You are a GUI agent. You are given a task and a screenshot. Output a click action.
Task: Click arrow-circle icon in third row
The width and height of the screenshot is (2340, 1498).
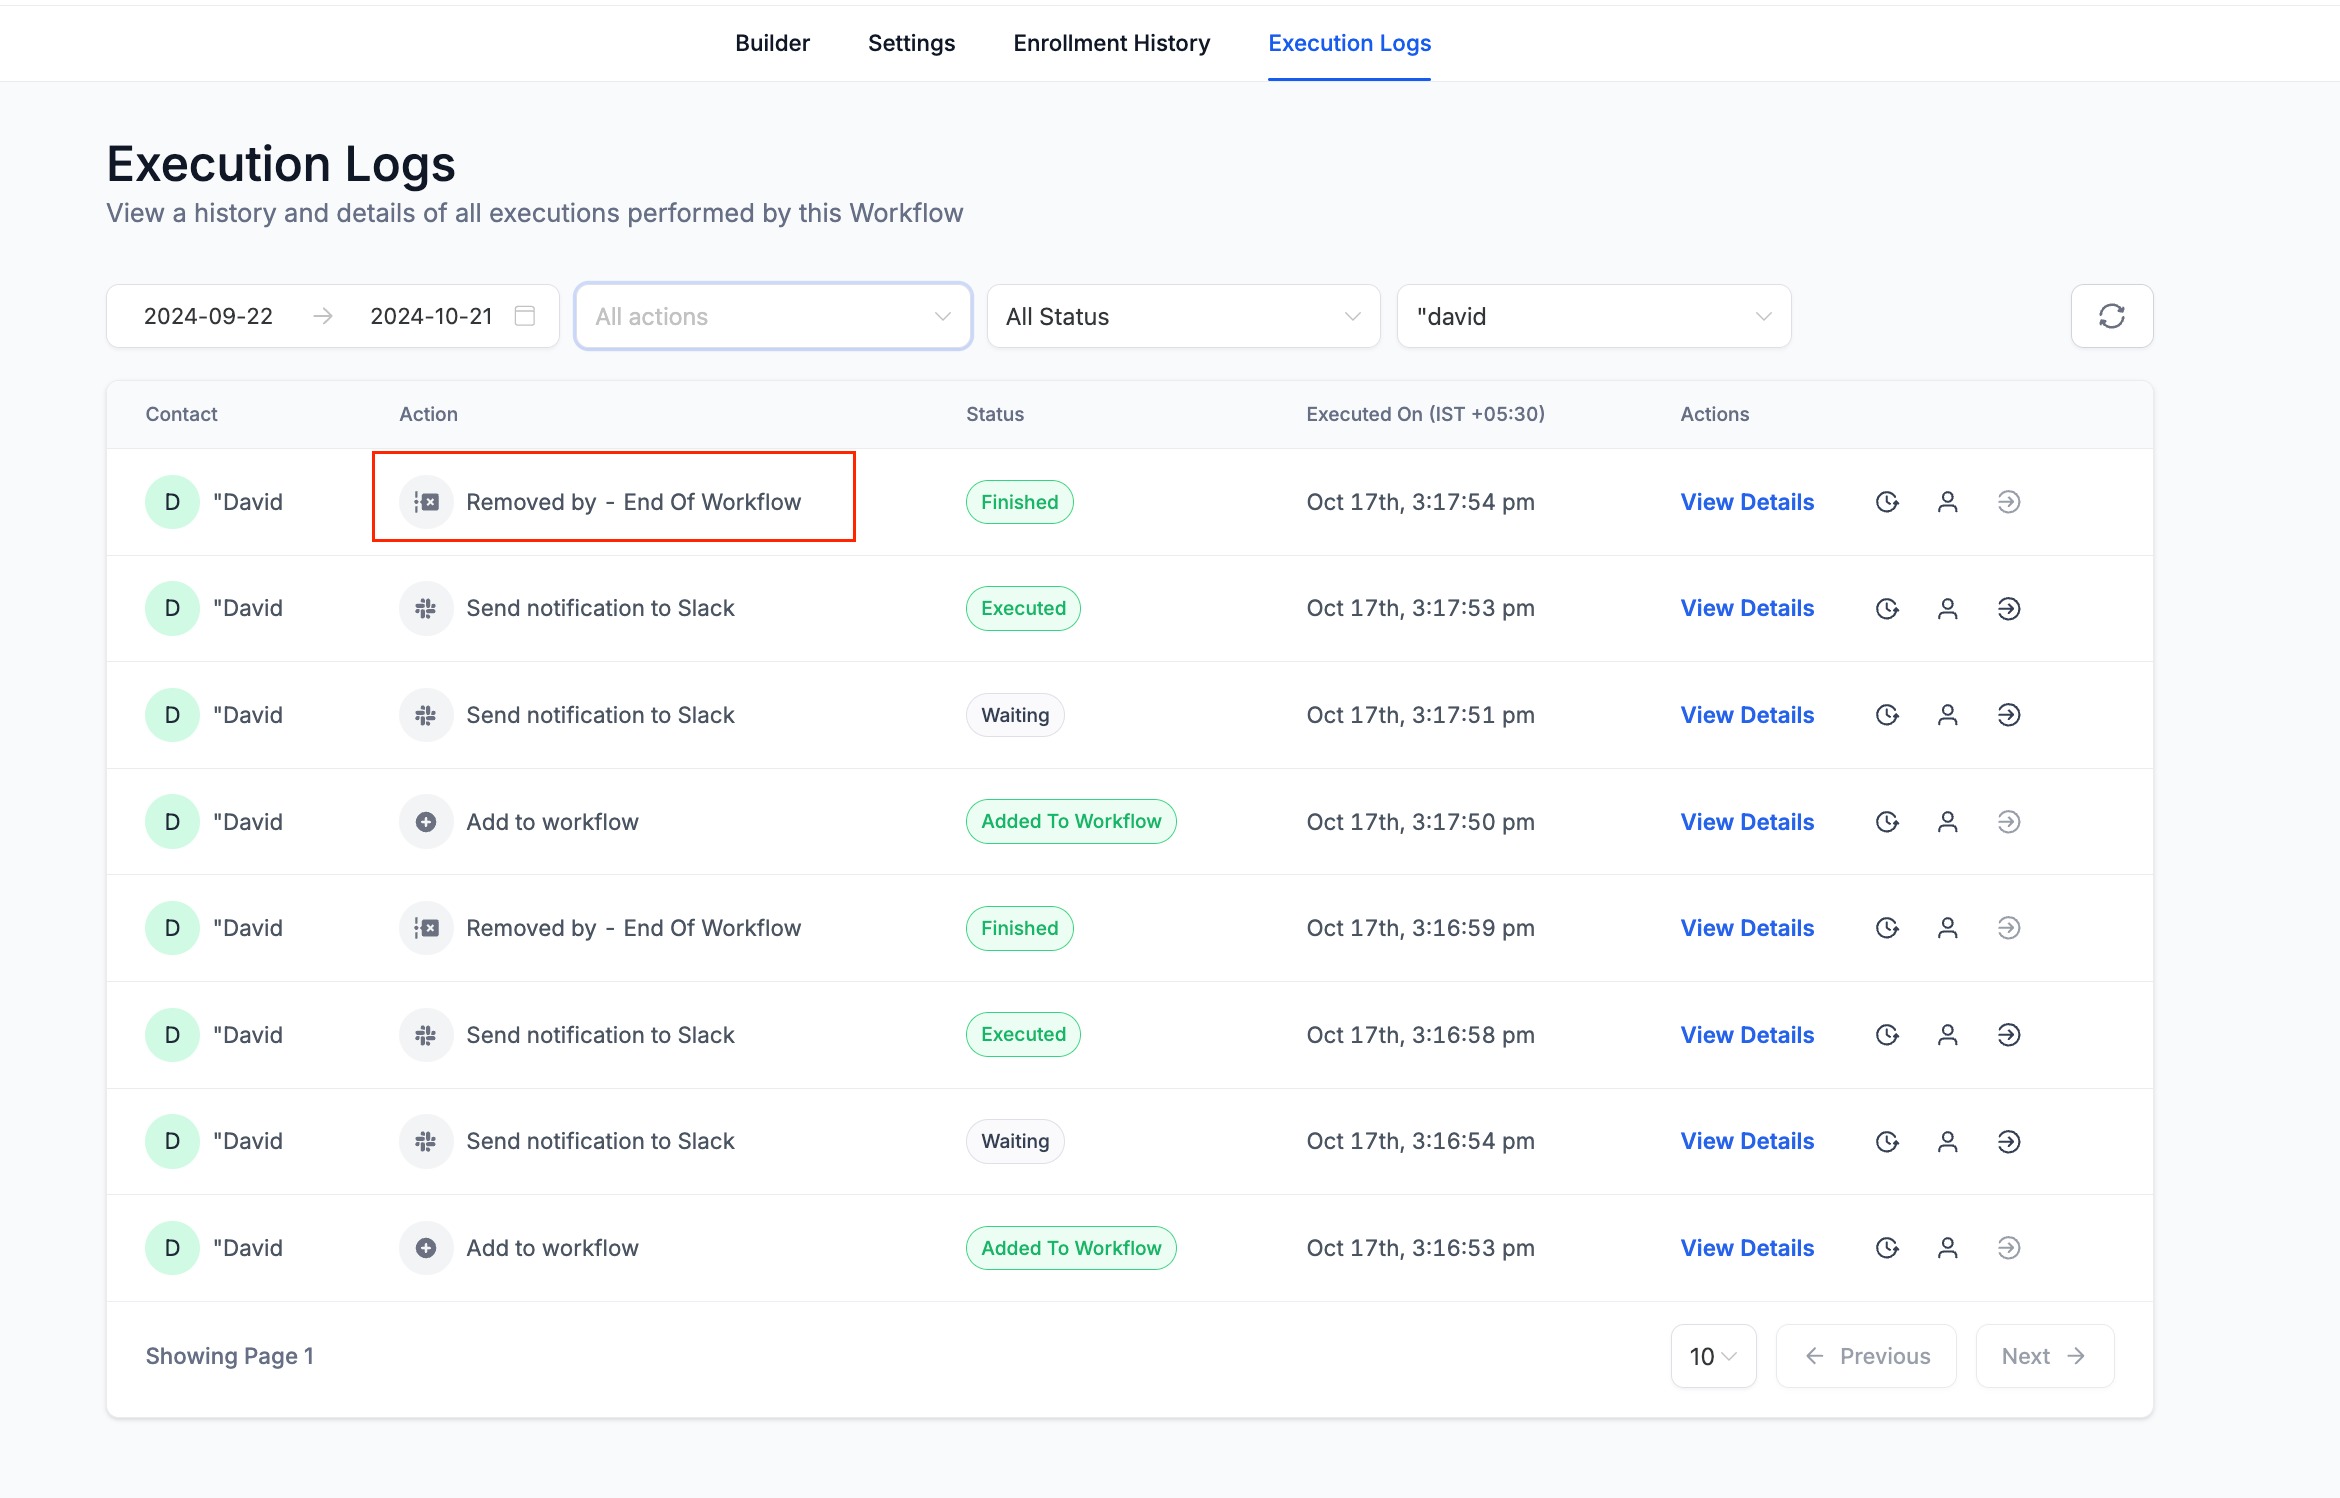coord(2008,715)
